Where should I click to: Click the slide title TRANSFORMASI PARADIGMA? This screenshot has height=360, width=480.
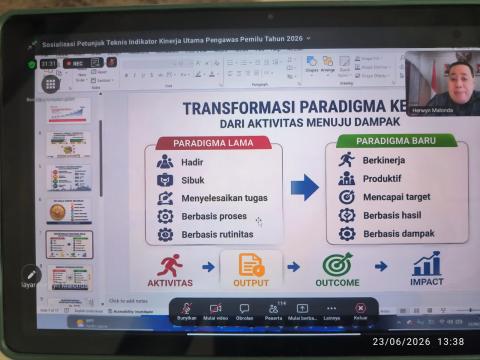pyautogui.click(x=295, y=107)
